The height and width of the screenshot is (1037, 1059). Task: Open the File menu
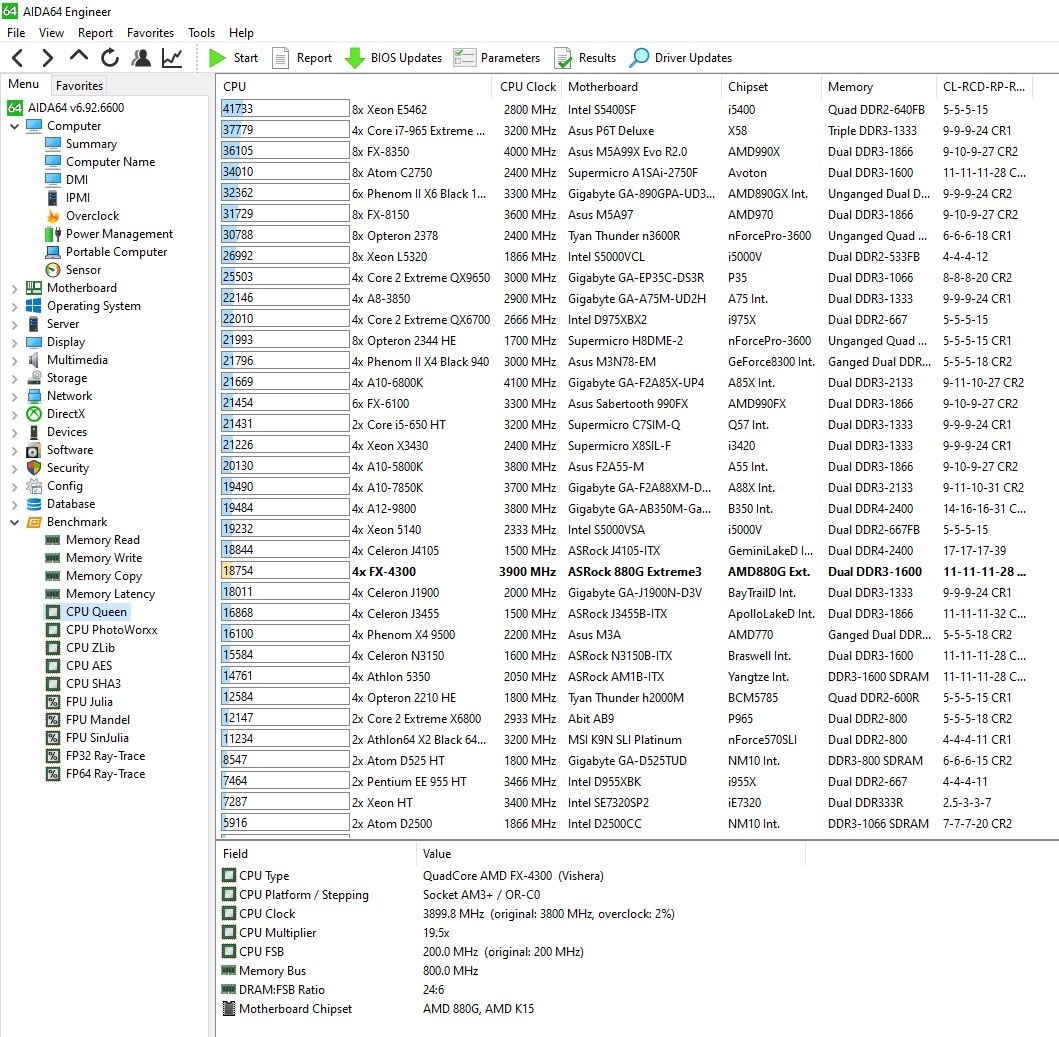pyautogui.click(x=16, y=32)
